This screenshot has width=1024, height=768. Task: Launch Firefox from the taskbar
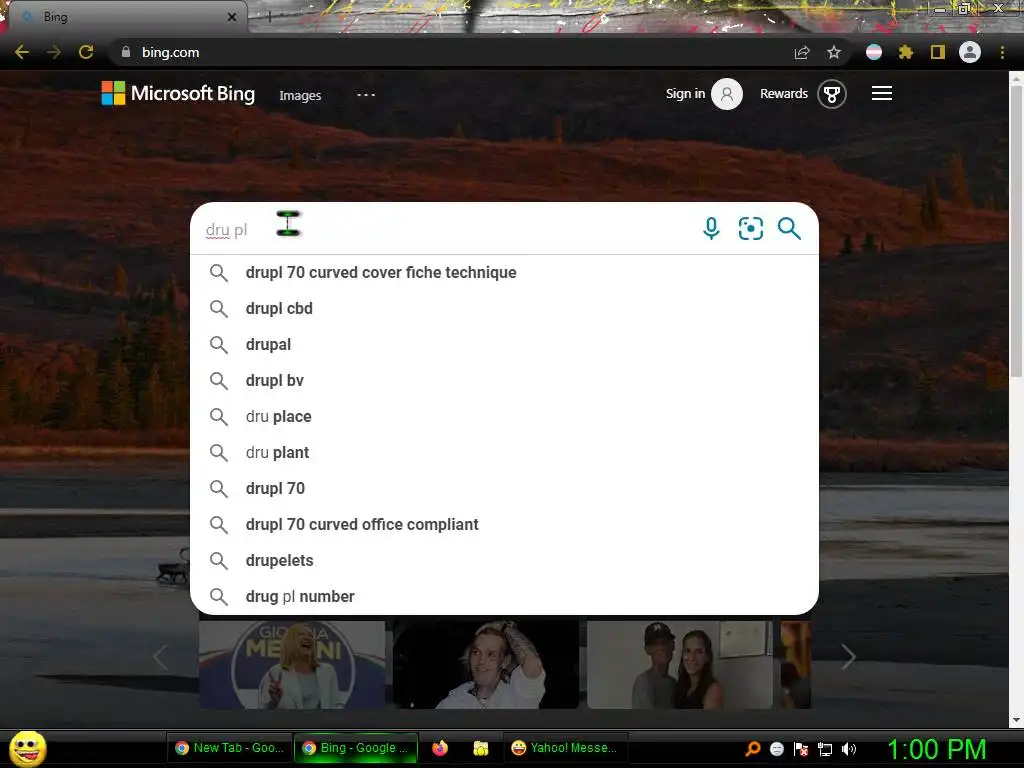click(x=440, y=748)
